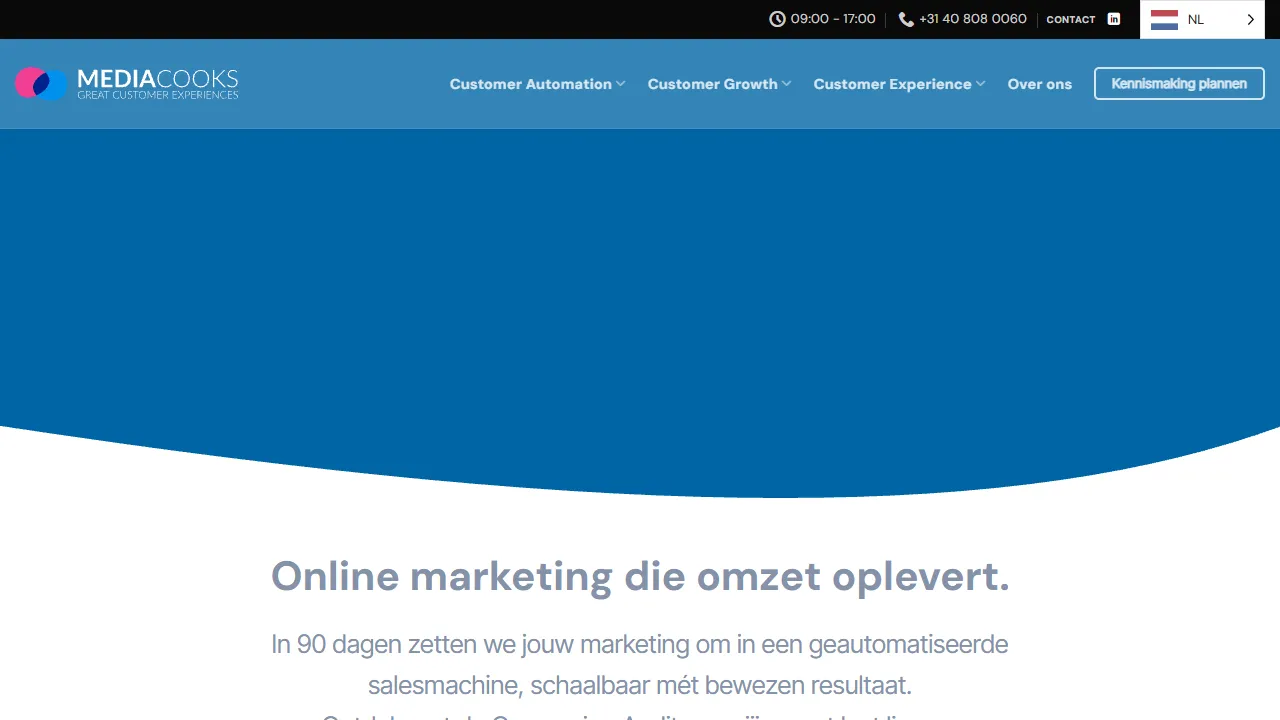This screenshot has height=720, width=1280.
Task: Open the NL language switcher
Action: click(1196, 19)
